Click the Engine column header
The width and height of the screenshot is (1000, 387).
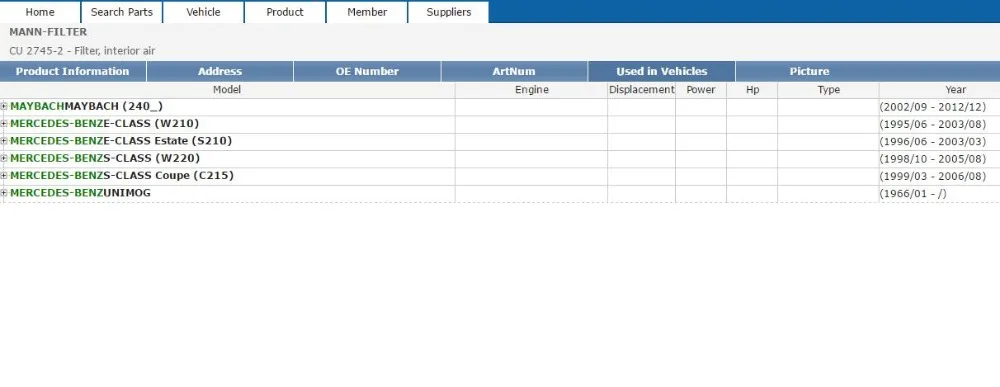[x=531, y=90]
